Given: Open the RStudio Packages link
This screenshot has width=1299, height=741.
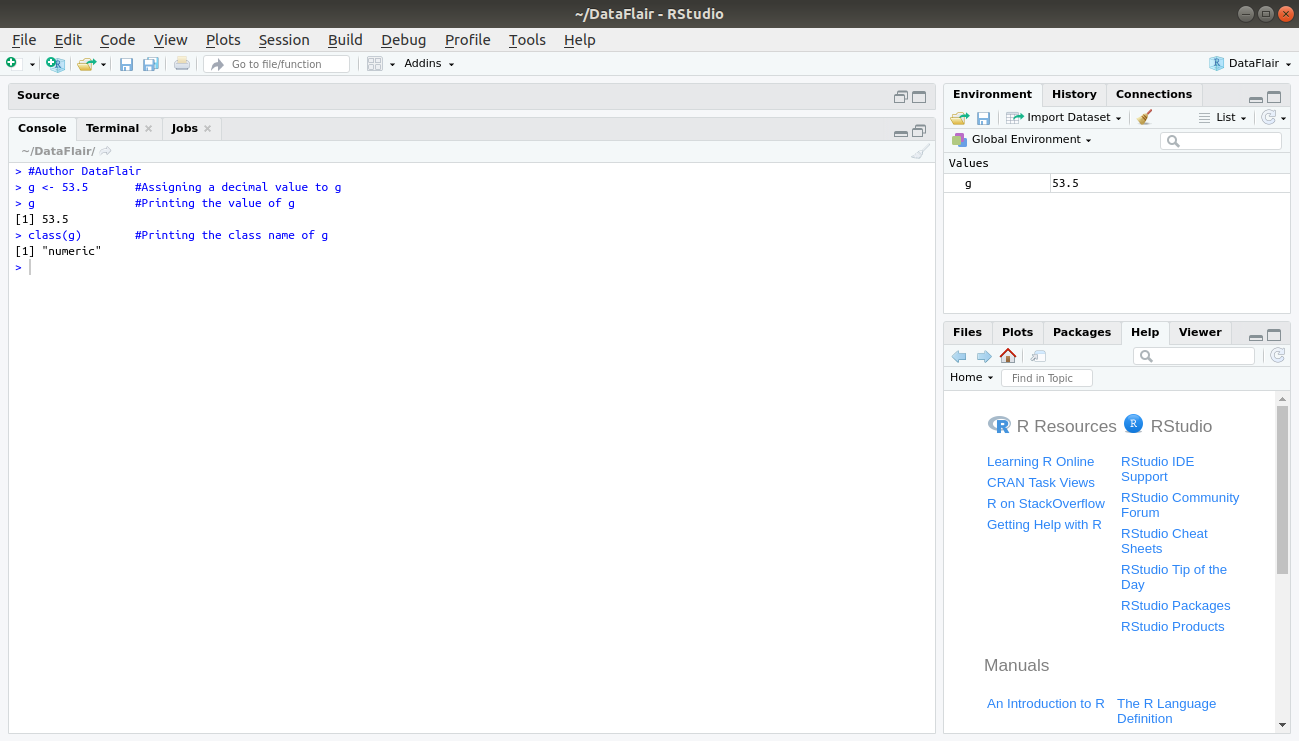Looking at the screenshot, I should coord(1176,606).
